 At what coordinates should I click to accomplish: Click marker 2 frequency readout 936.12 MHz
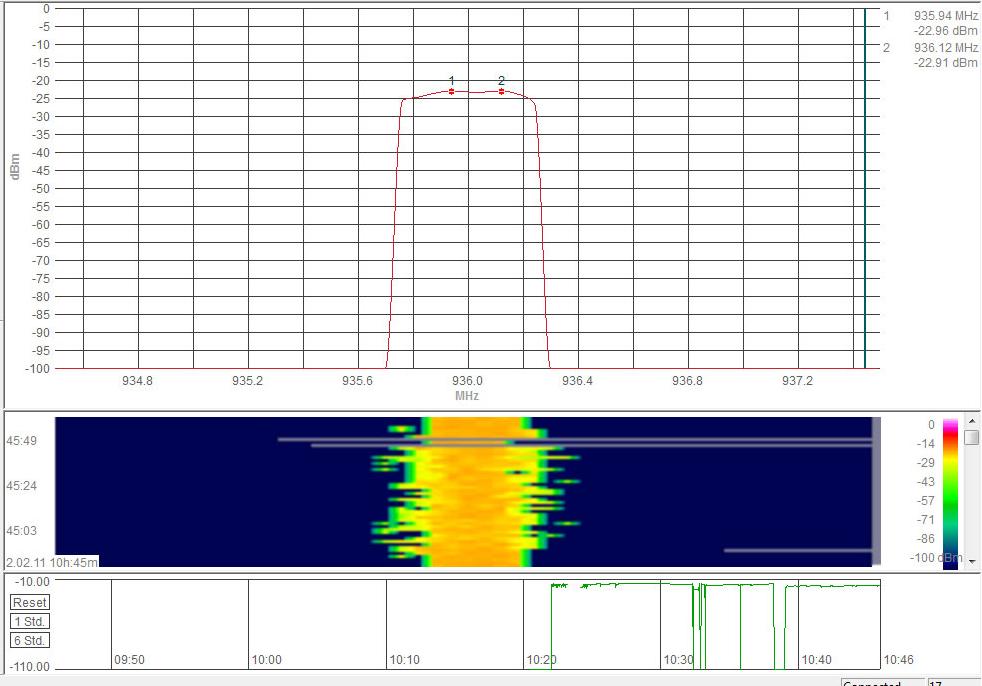[x=945, y=48]
